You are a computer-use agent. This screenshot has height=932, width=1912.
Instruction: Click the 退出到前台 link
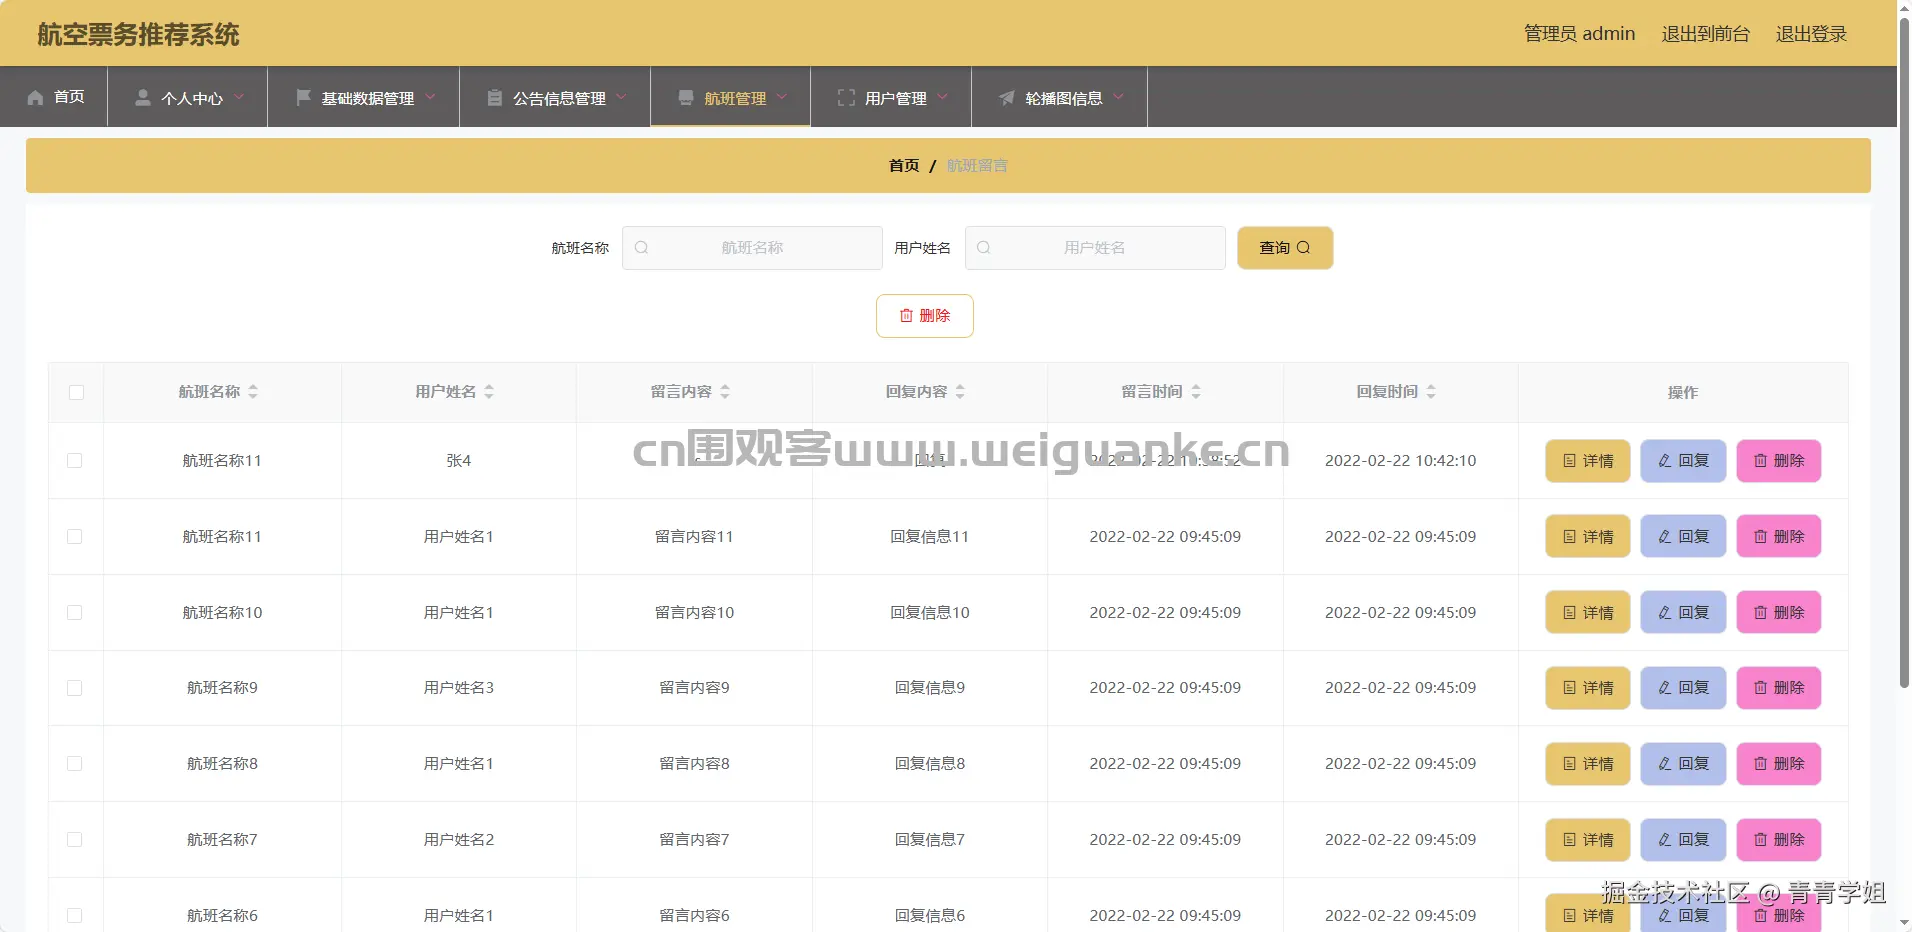1706,34
